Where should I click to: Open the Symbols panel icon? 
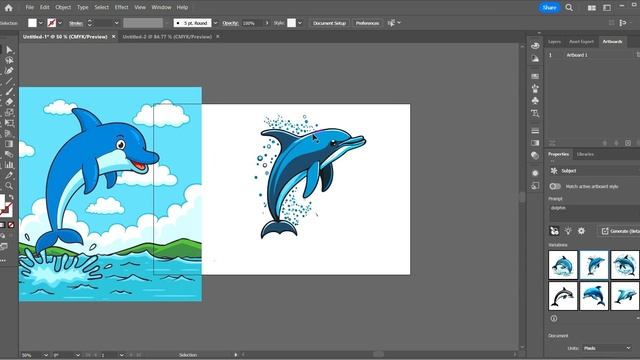tap(535, 100)
